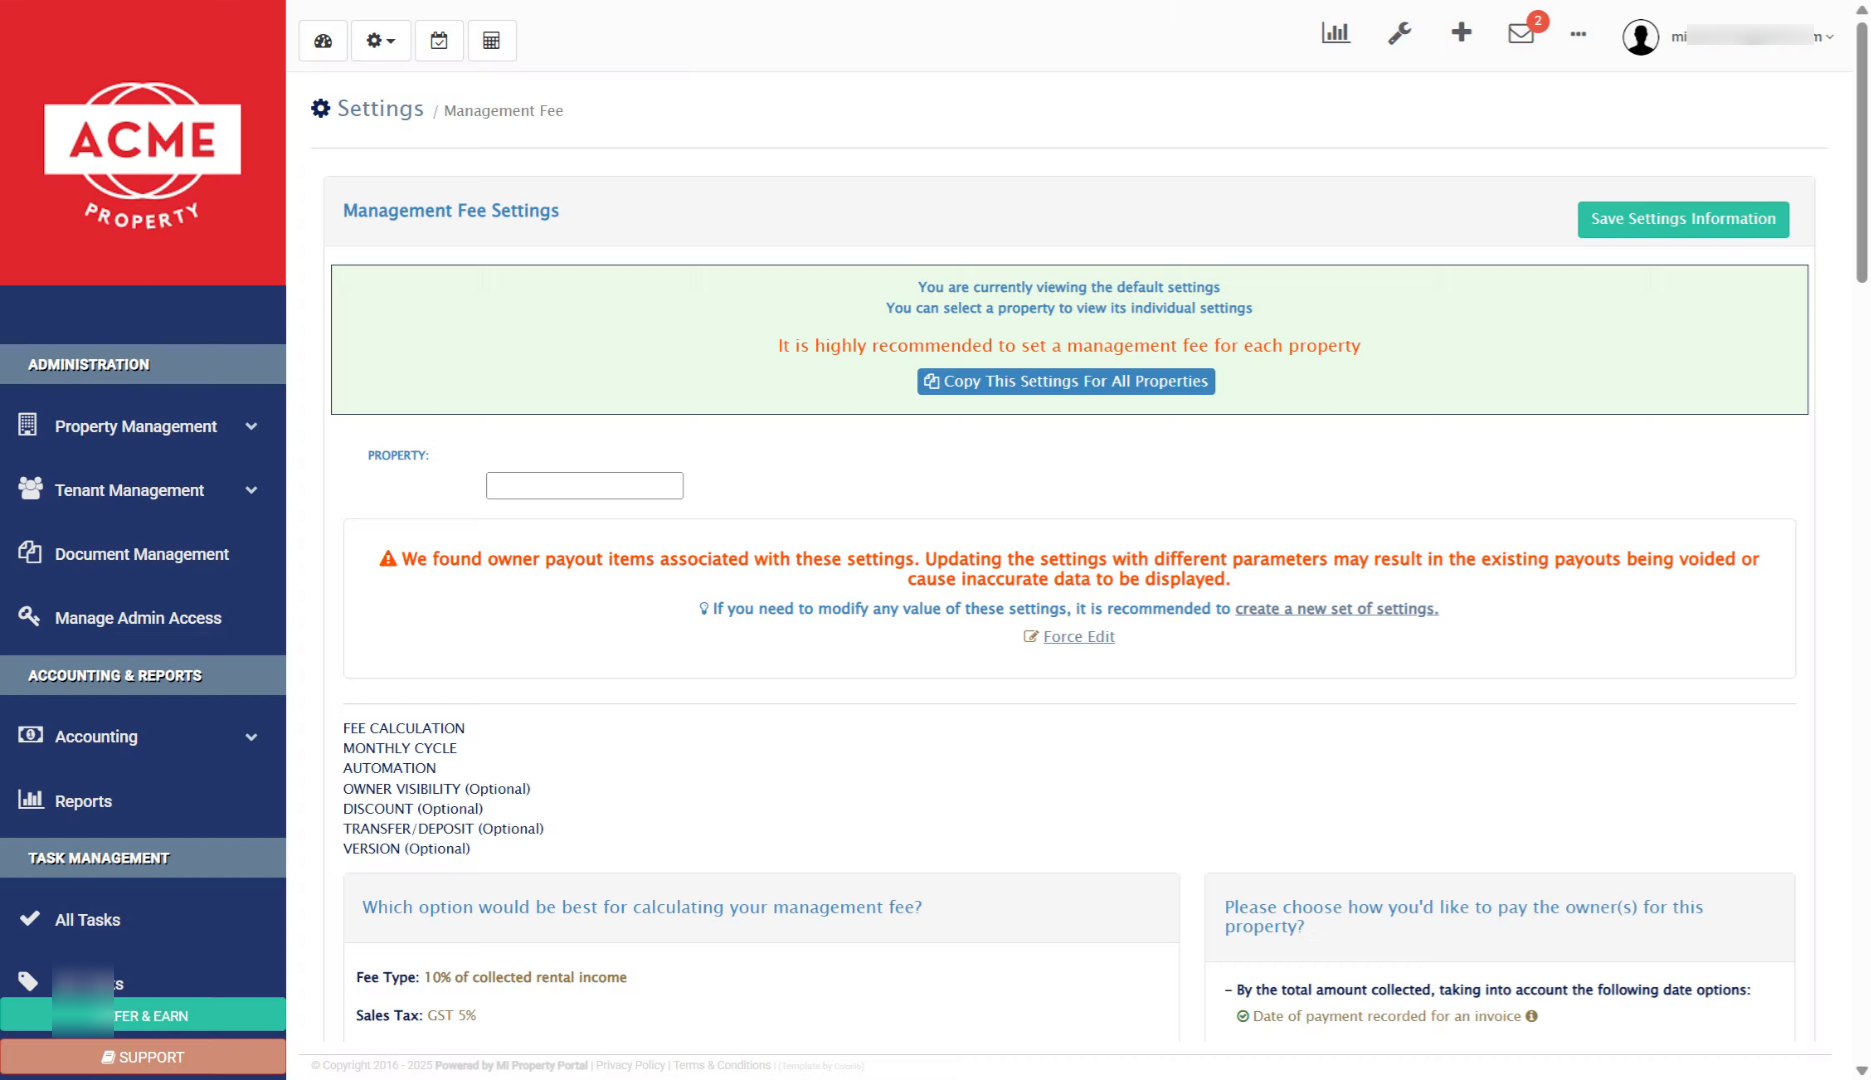Open the three-dot more options menu
This screenshot has width=1871, height=1080.
[1578, 34]
